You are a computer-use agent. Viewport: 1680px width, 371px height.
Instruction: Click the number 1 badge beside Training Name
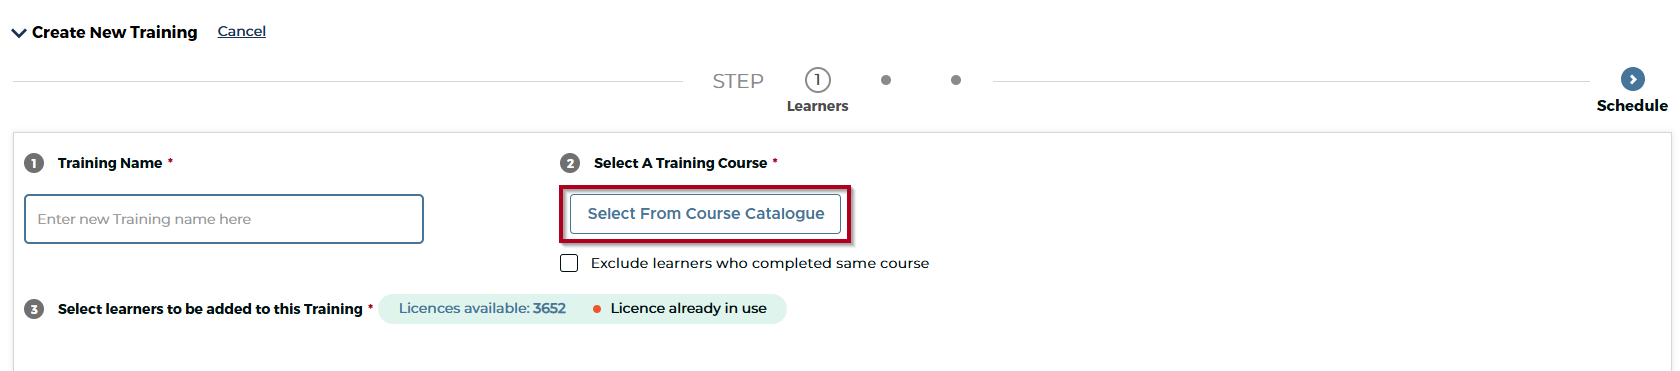pyautogui.click(x=34, y=163)
